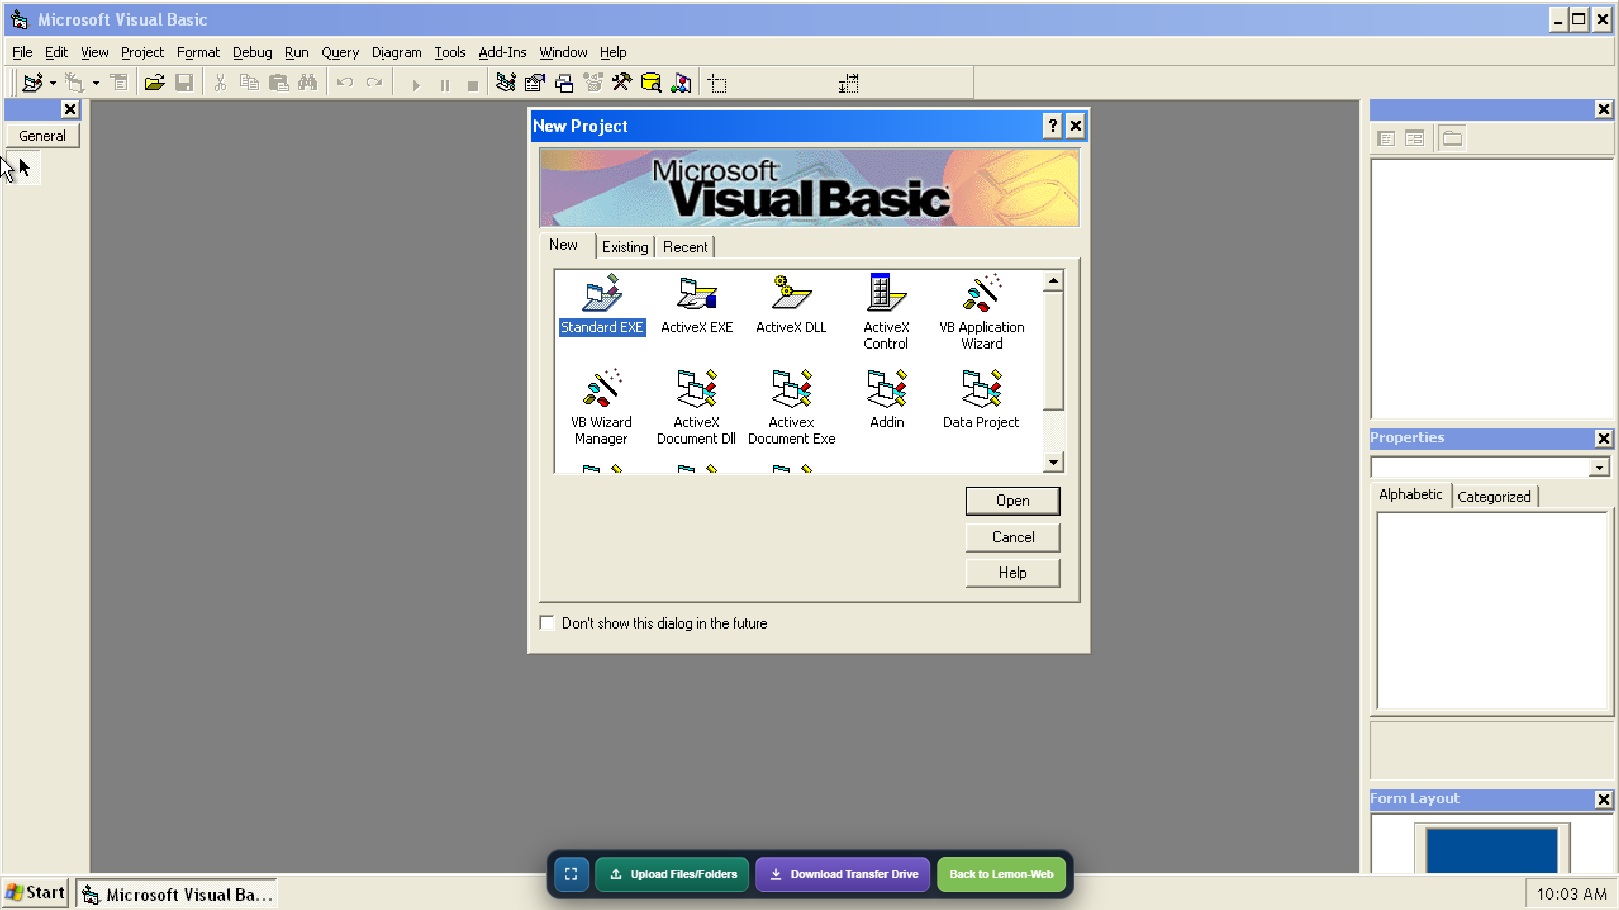Viewport: 1619px width, 910px height.
Task: Open the Properties Window toolbar icon
Action: [535, 83]
